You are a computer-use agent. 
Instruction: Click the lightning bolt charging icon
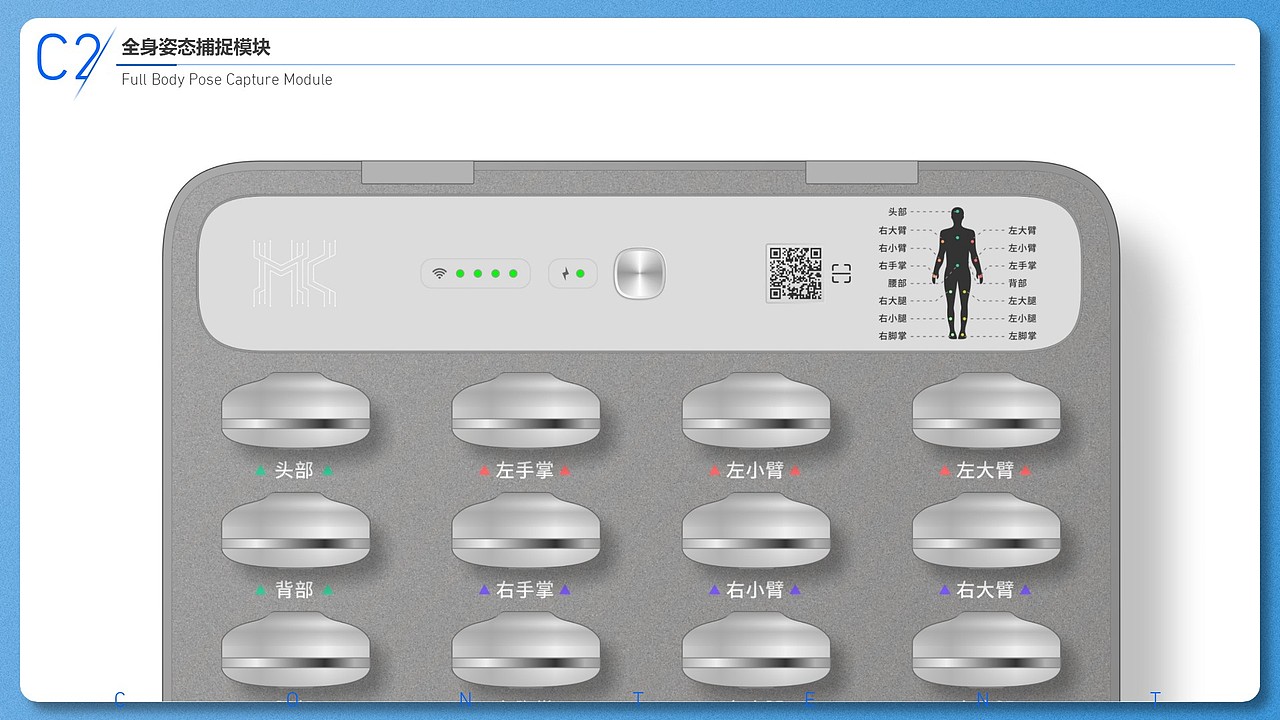(x=565, y=274)
